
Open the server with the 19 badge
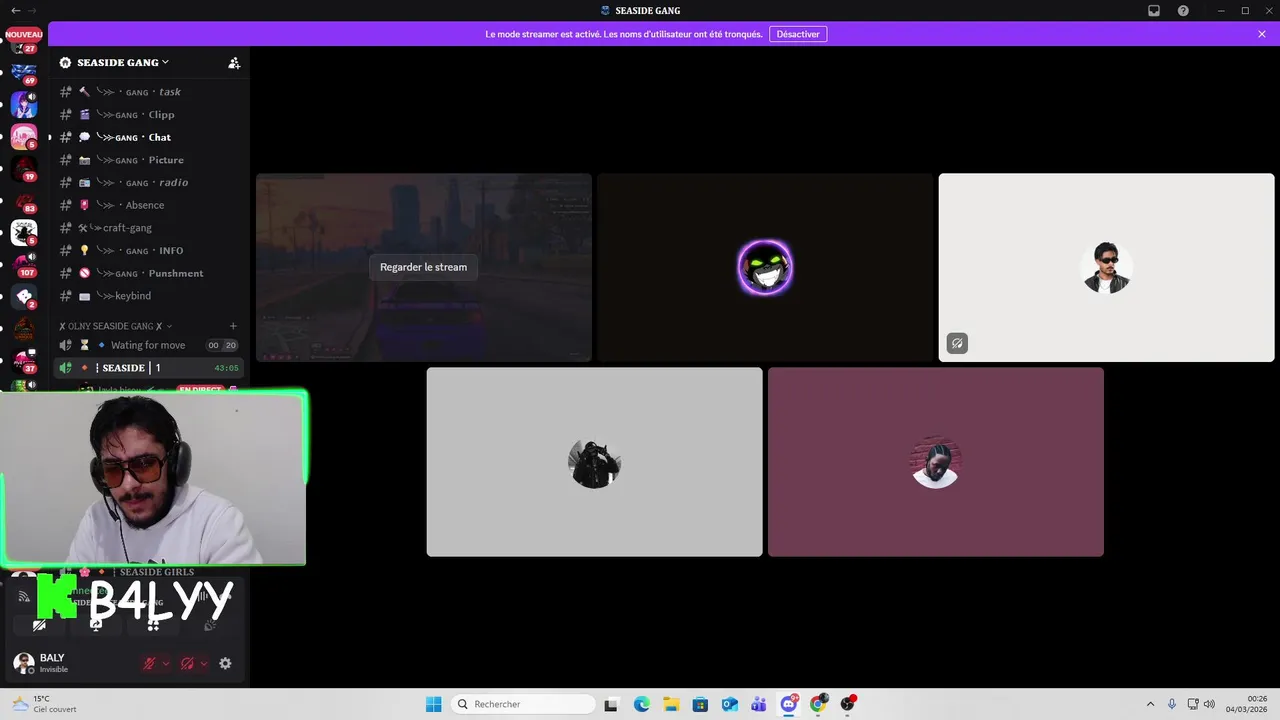tap(24, 168)
